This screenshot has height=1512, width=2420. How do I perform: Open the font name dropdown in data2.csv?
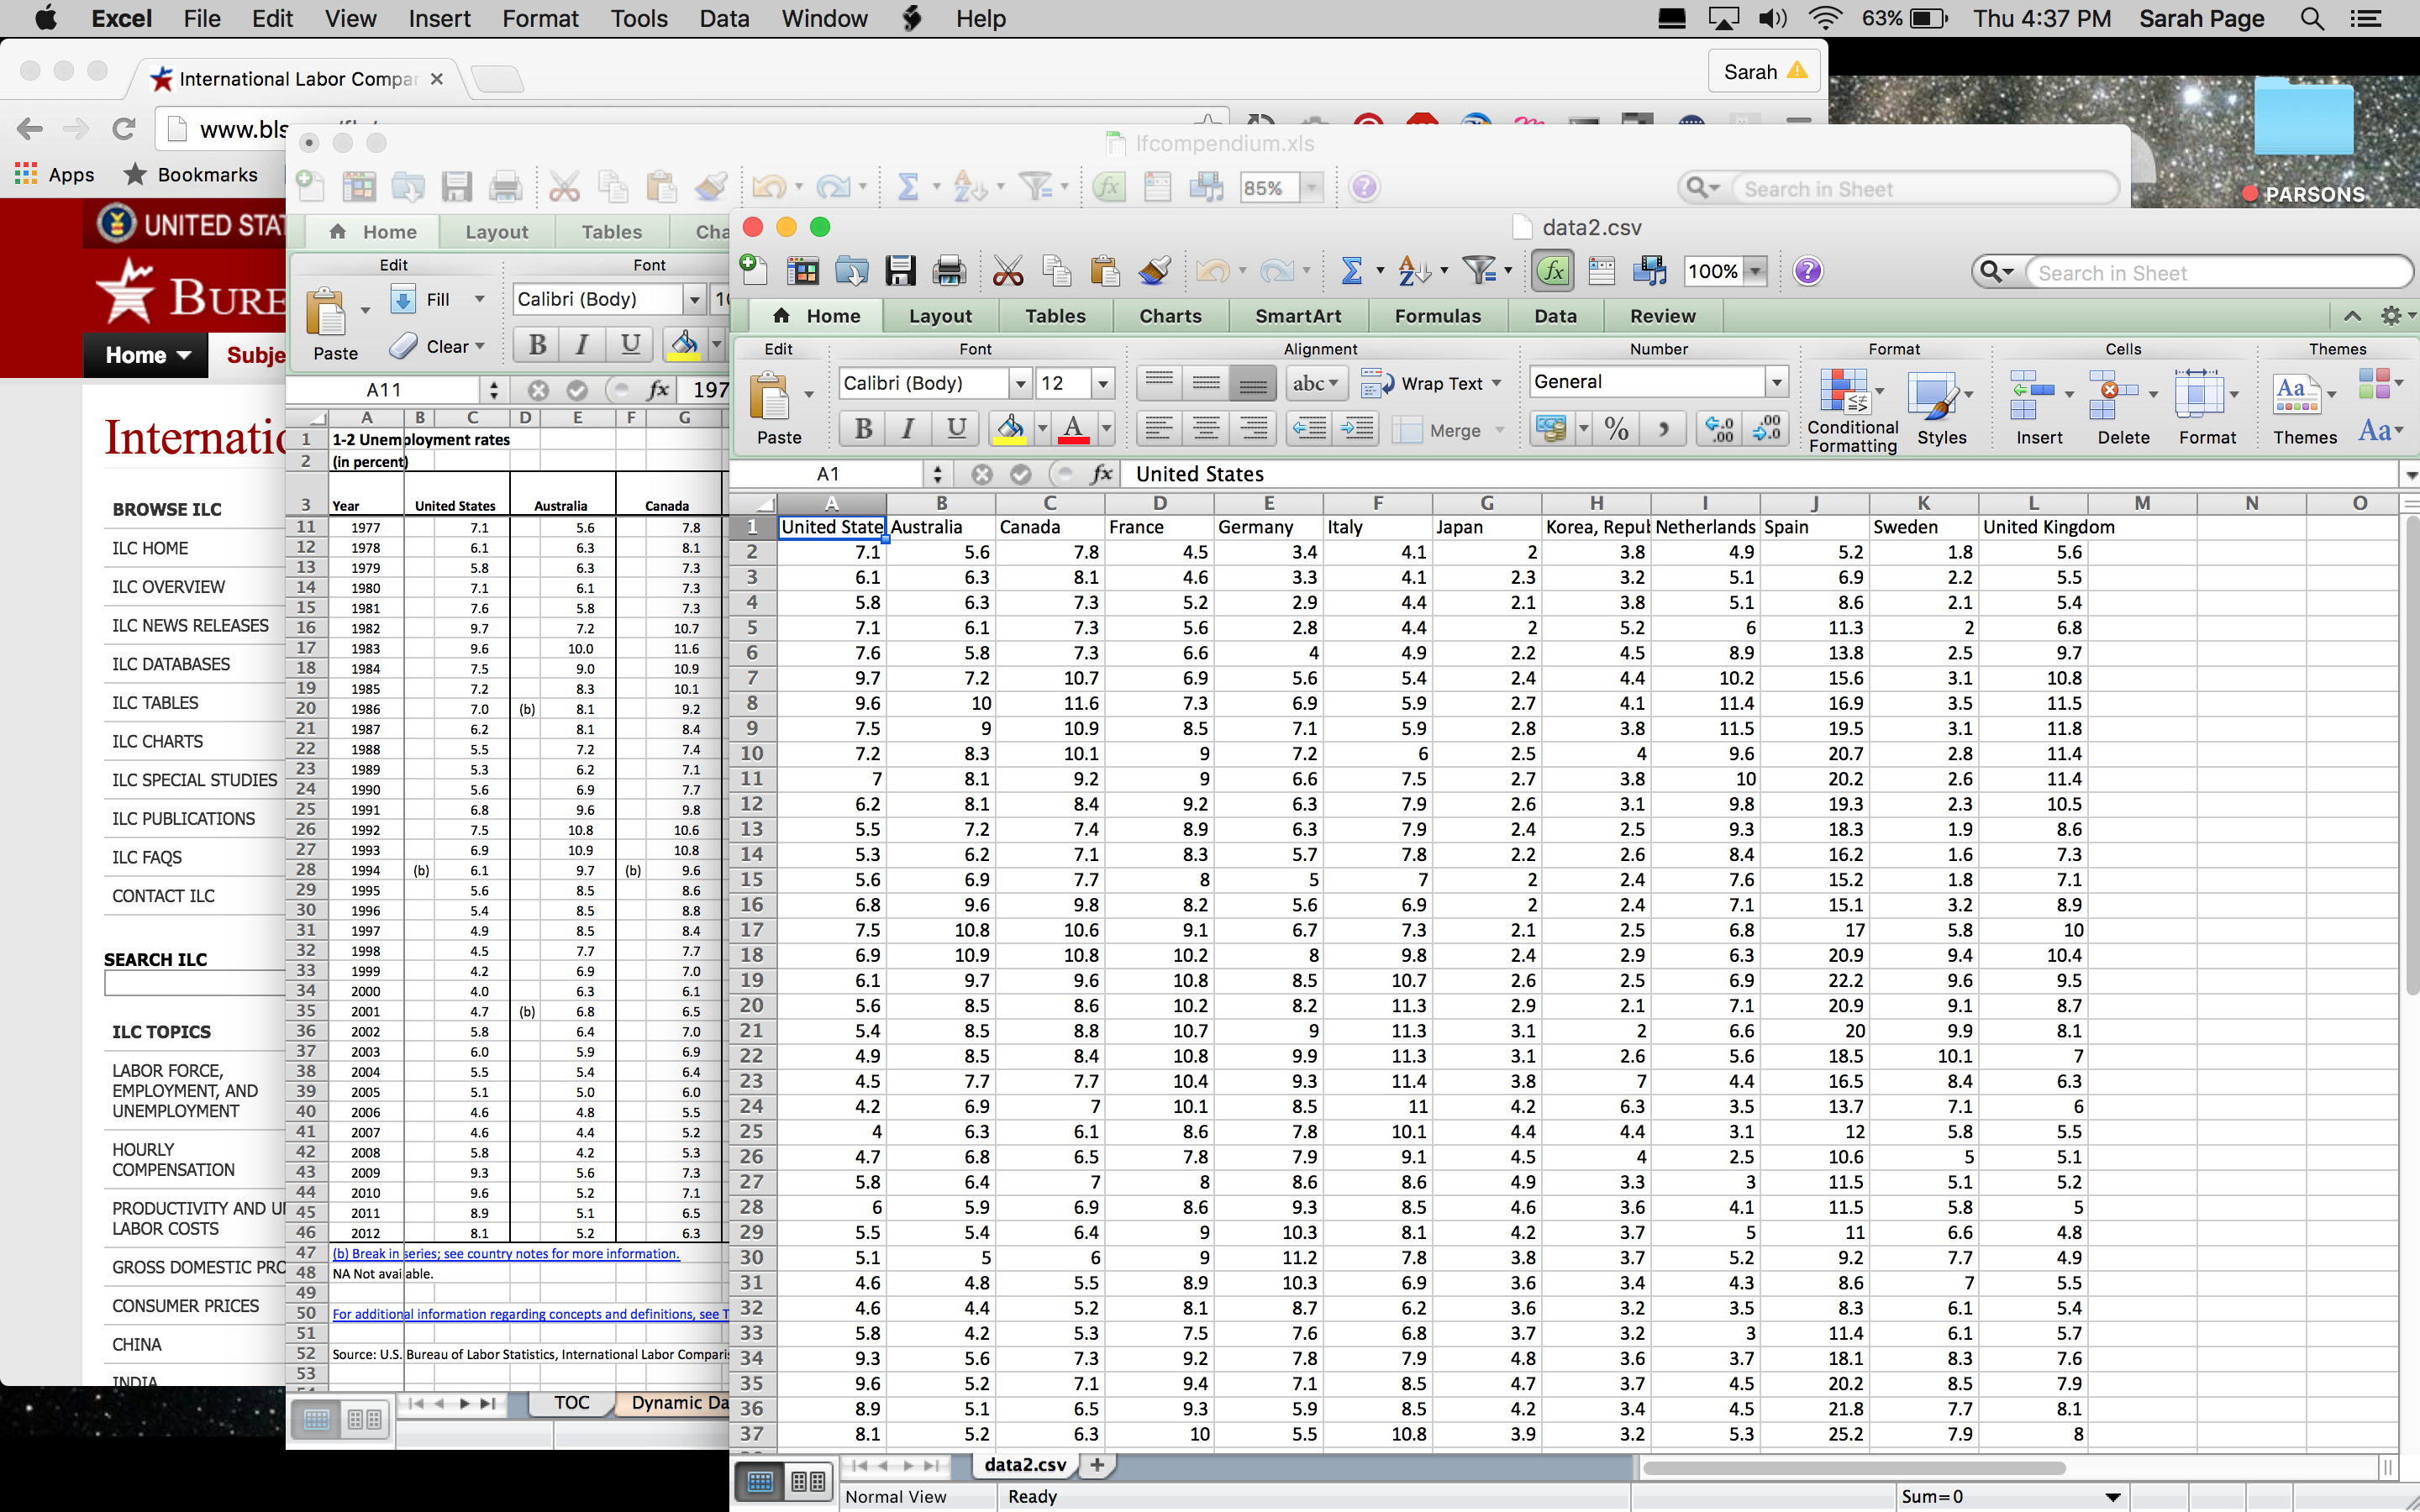(1020, 383)
